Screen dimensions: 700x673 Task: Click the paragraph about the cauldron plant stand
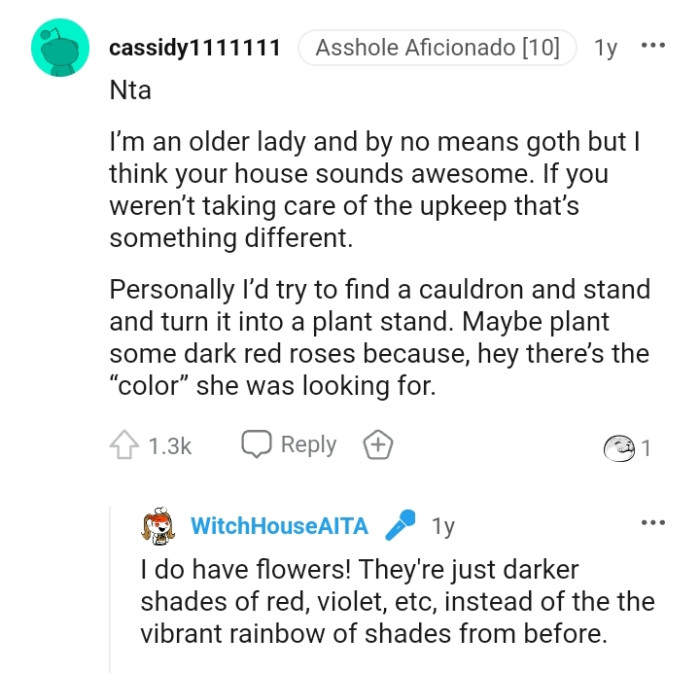(379, 337)
